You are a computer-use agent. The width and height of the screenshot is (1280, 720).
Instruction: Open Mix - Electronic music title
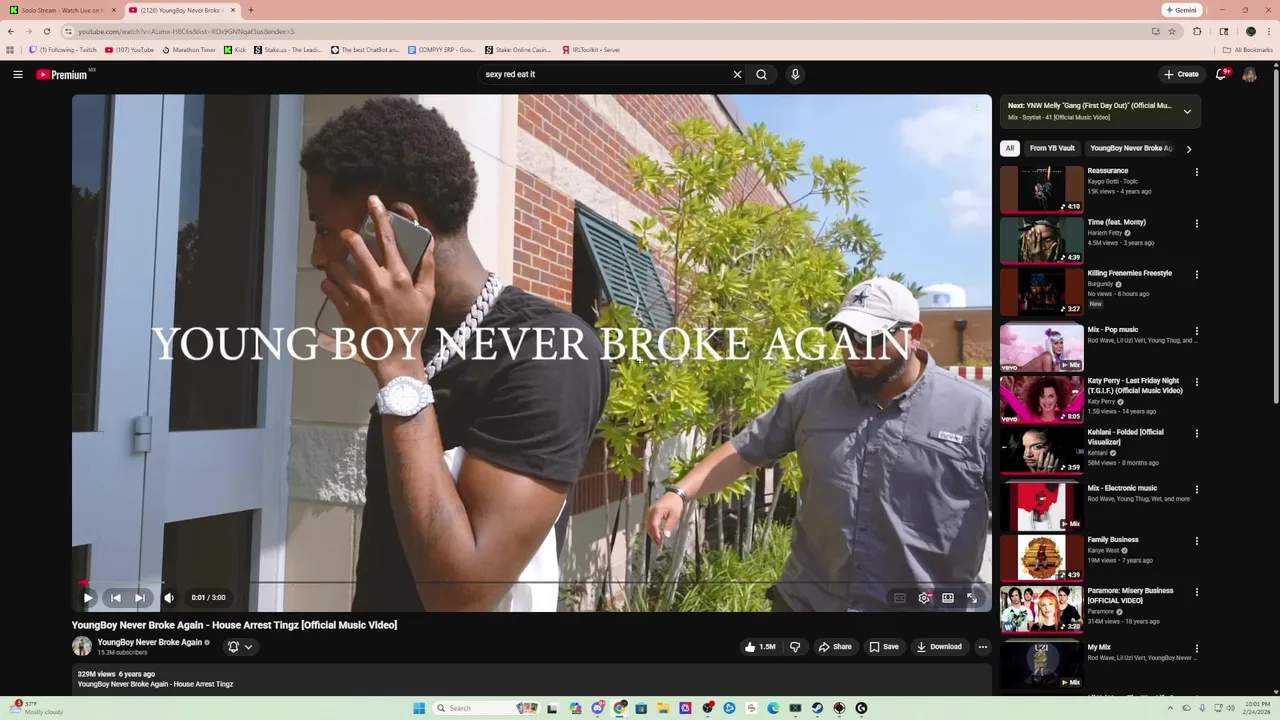coord(1122,488)
